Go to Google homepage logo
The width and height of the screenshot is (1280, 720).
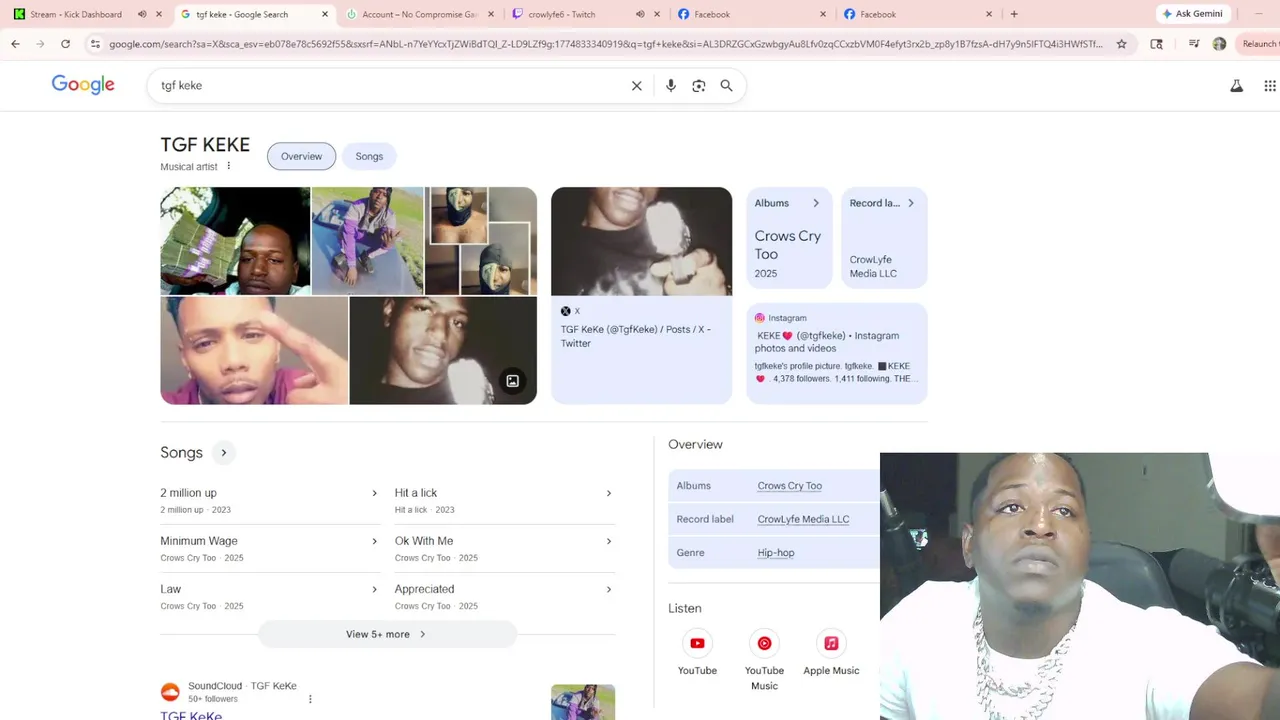pyautogui.click(x=83, y=85)
